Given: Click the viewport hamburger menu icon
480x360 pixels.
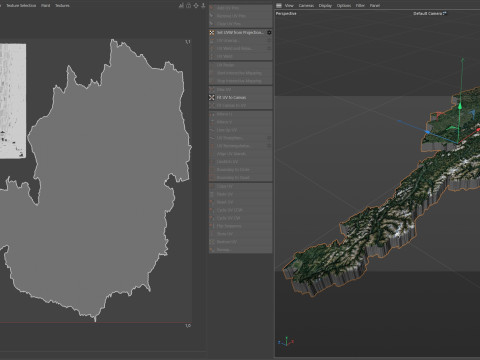Looking at the screenshot, I should click(x=279, y=6).
